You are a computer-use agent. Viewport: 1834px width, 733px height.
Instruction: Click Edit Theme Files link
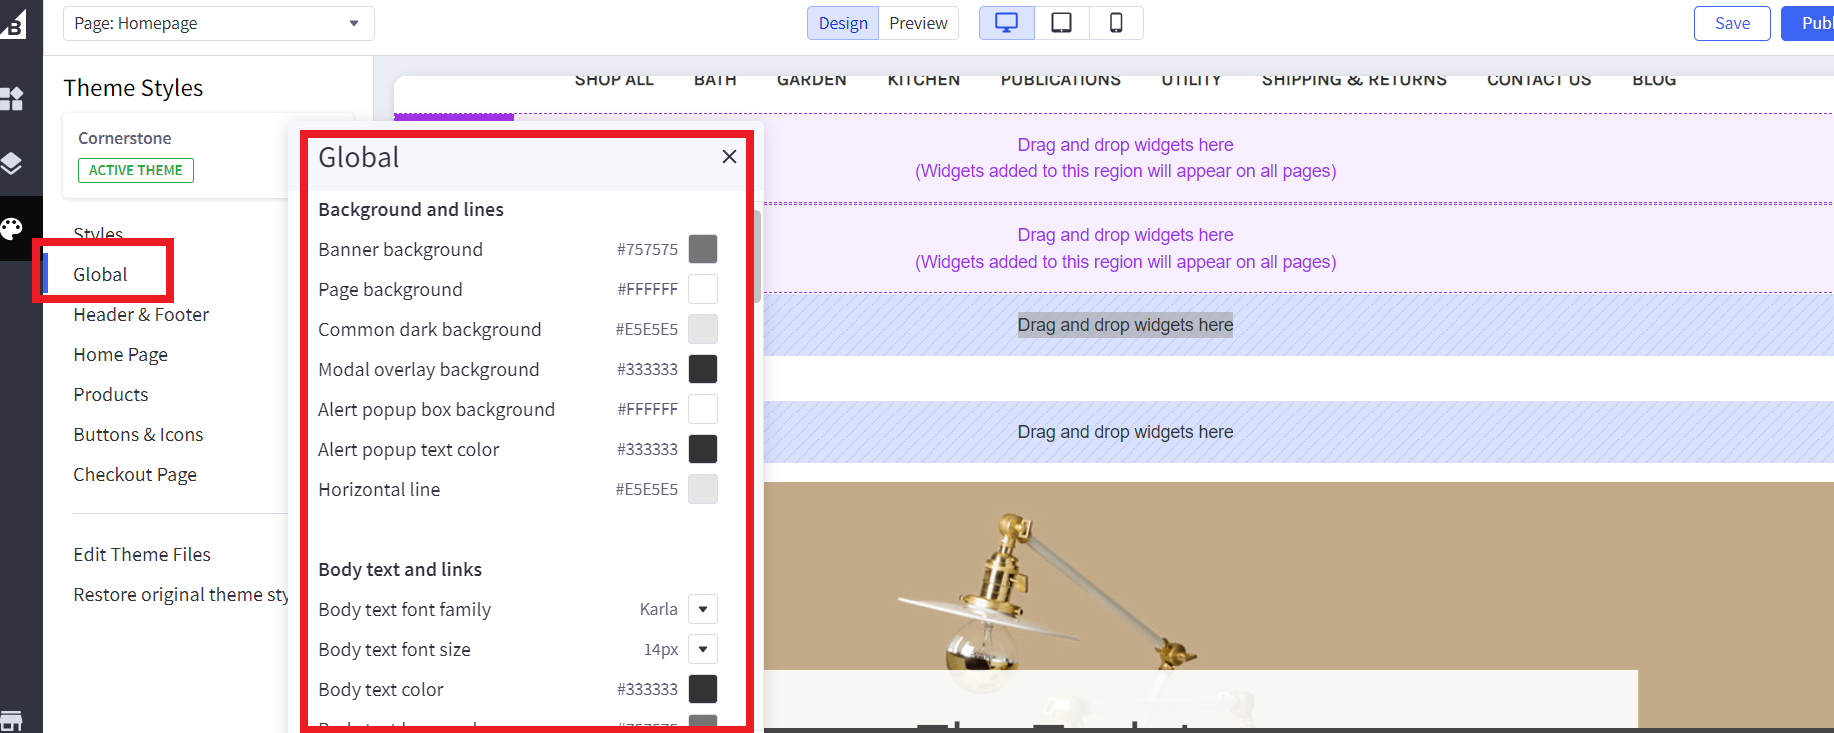(x=142, y=554)
